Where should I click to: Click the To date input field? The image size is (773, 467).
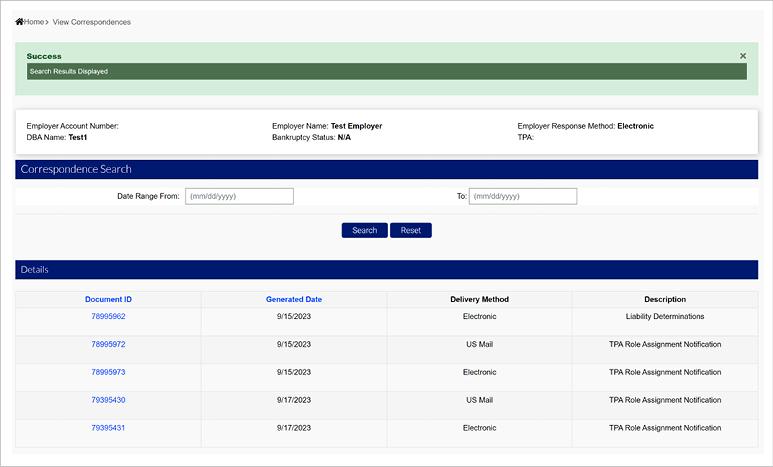[x=523, y=196]
